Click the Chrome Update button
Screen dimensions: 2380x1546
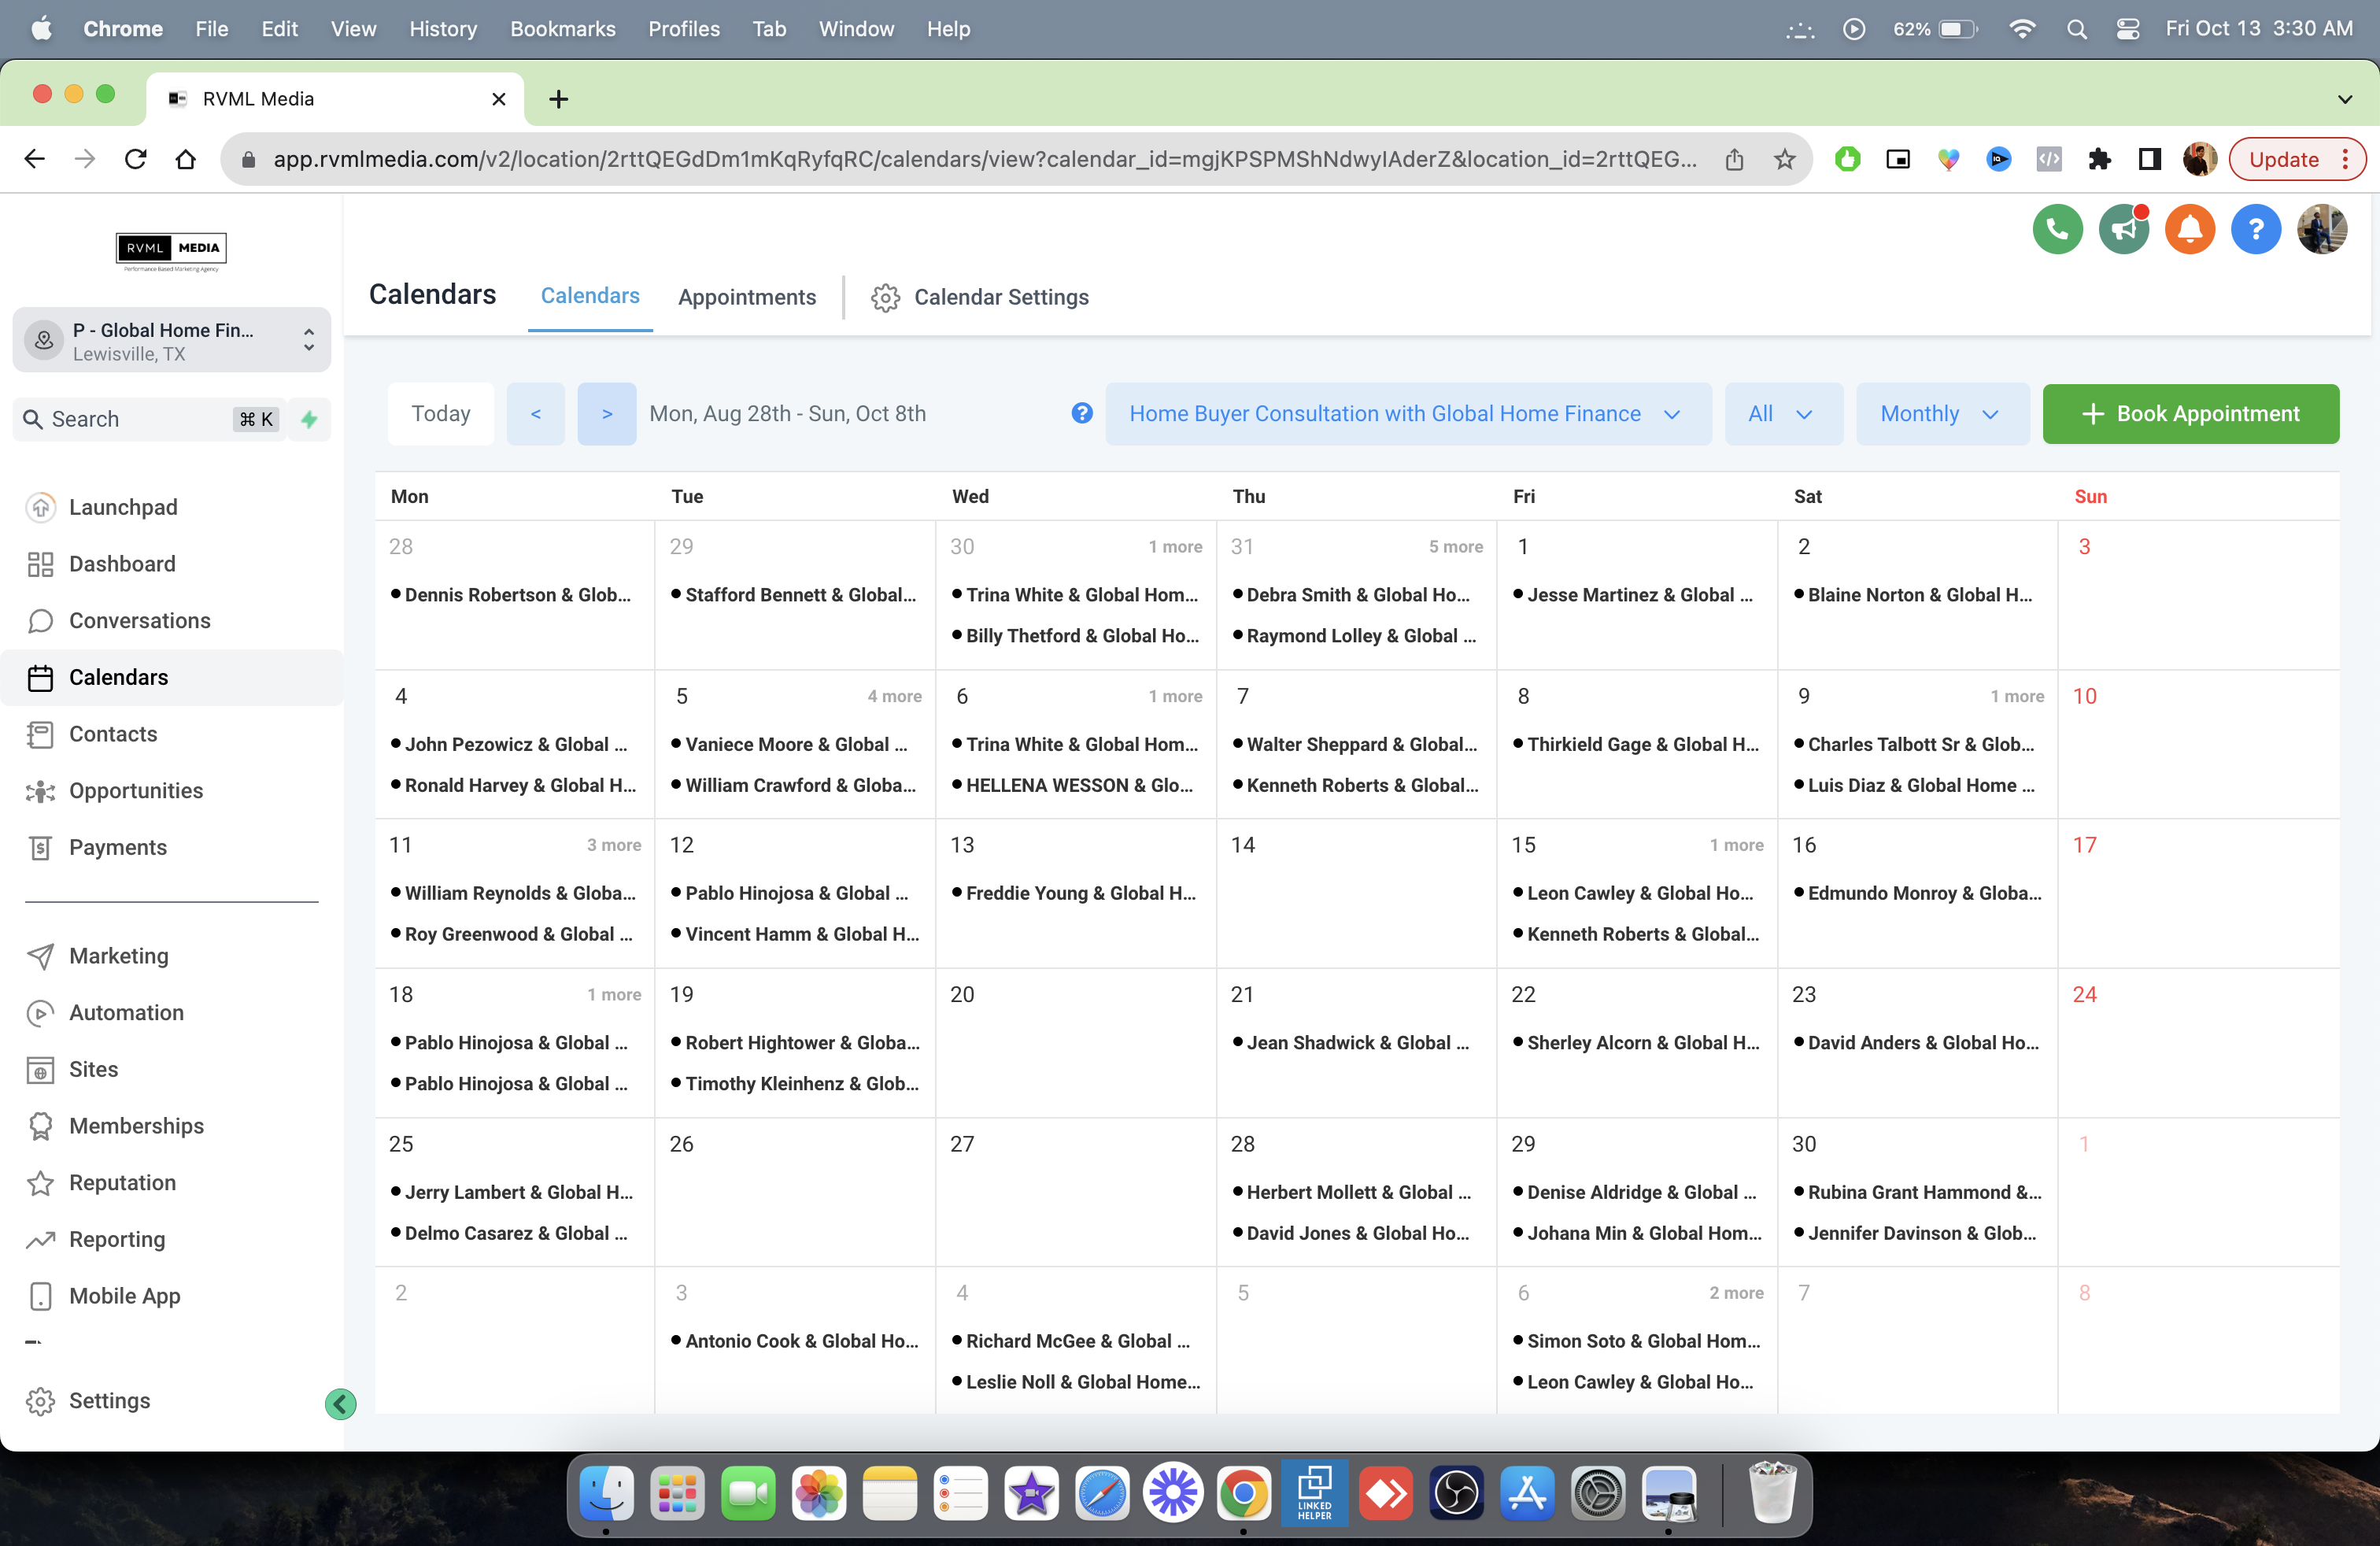tap(2296, 159)
